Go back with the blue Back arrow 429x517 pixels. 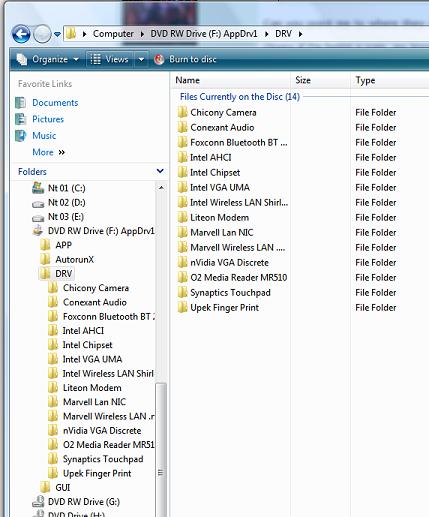pyautogui.click(x=21, y=34)
